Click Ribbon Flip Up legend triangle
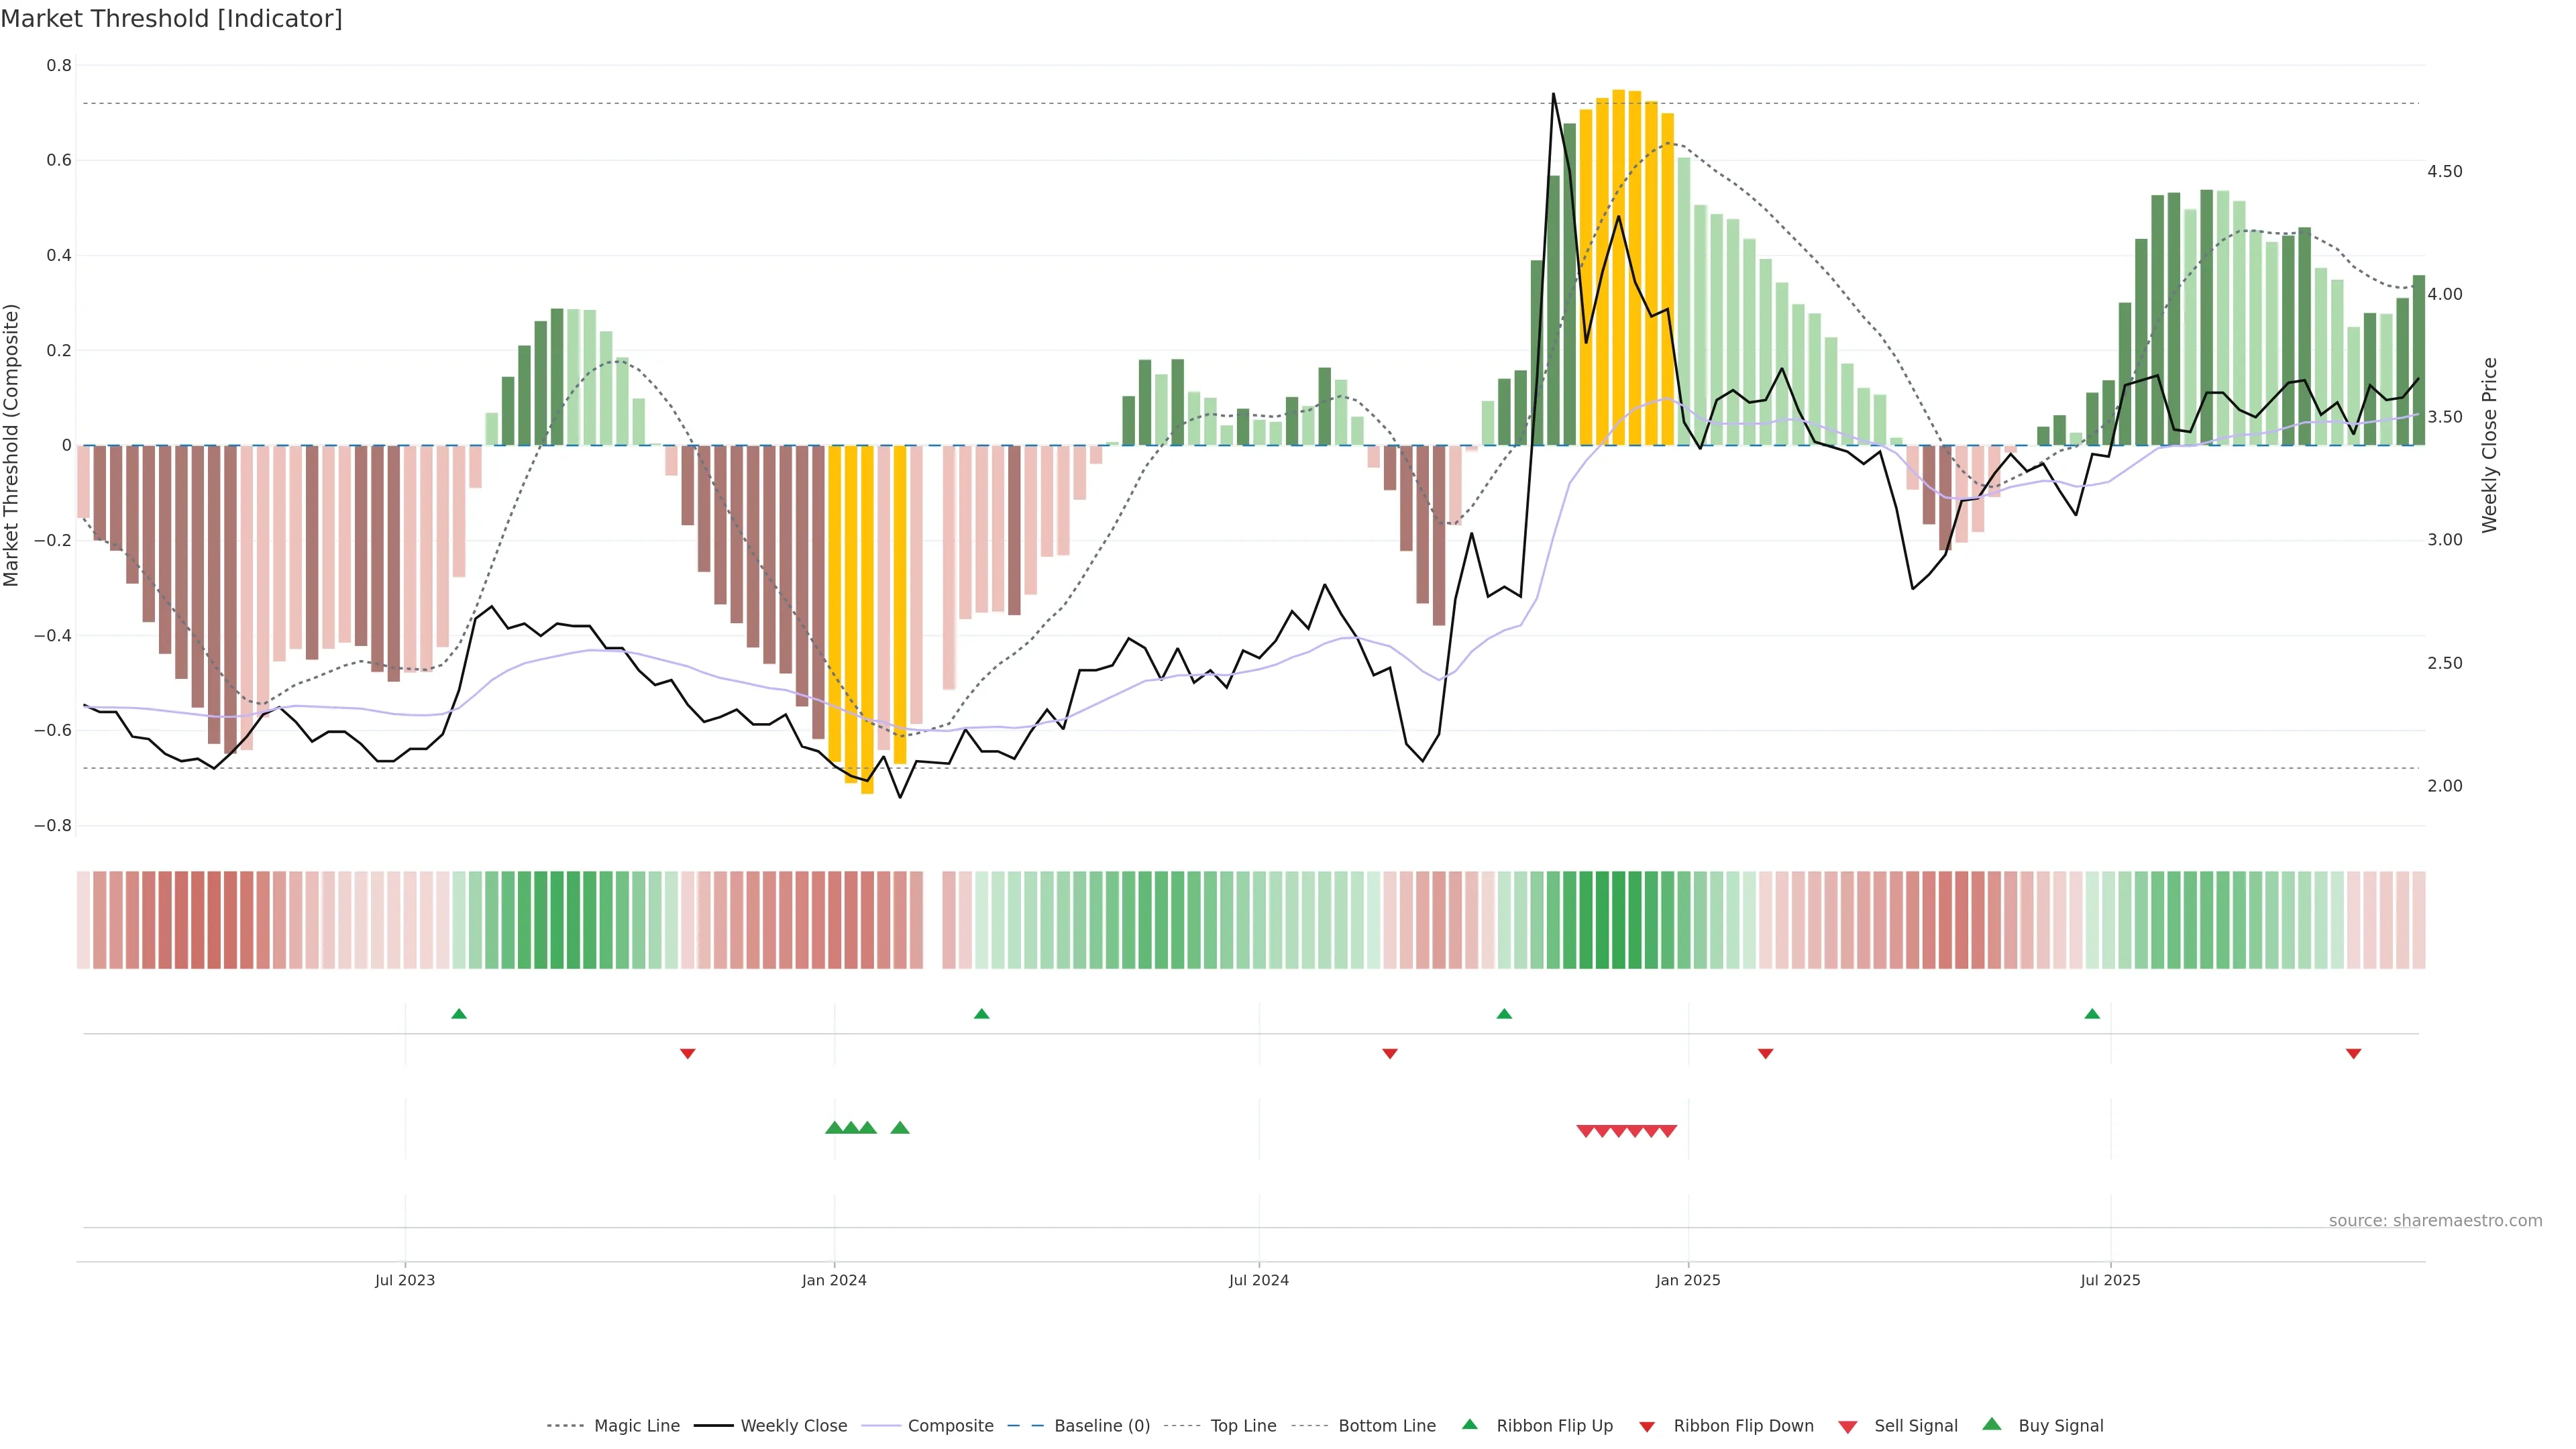 1469,1424
